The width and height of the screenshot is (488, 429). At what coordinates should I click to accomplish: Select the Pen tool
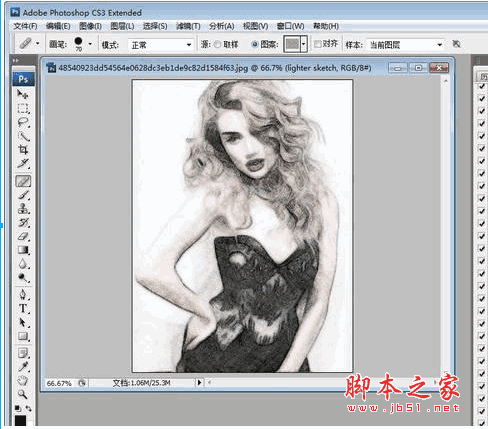(23, 295)
